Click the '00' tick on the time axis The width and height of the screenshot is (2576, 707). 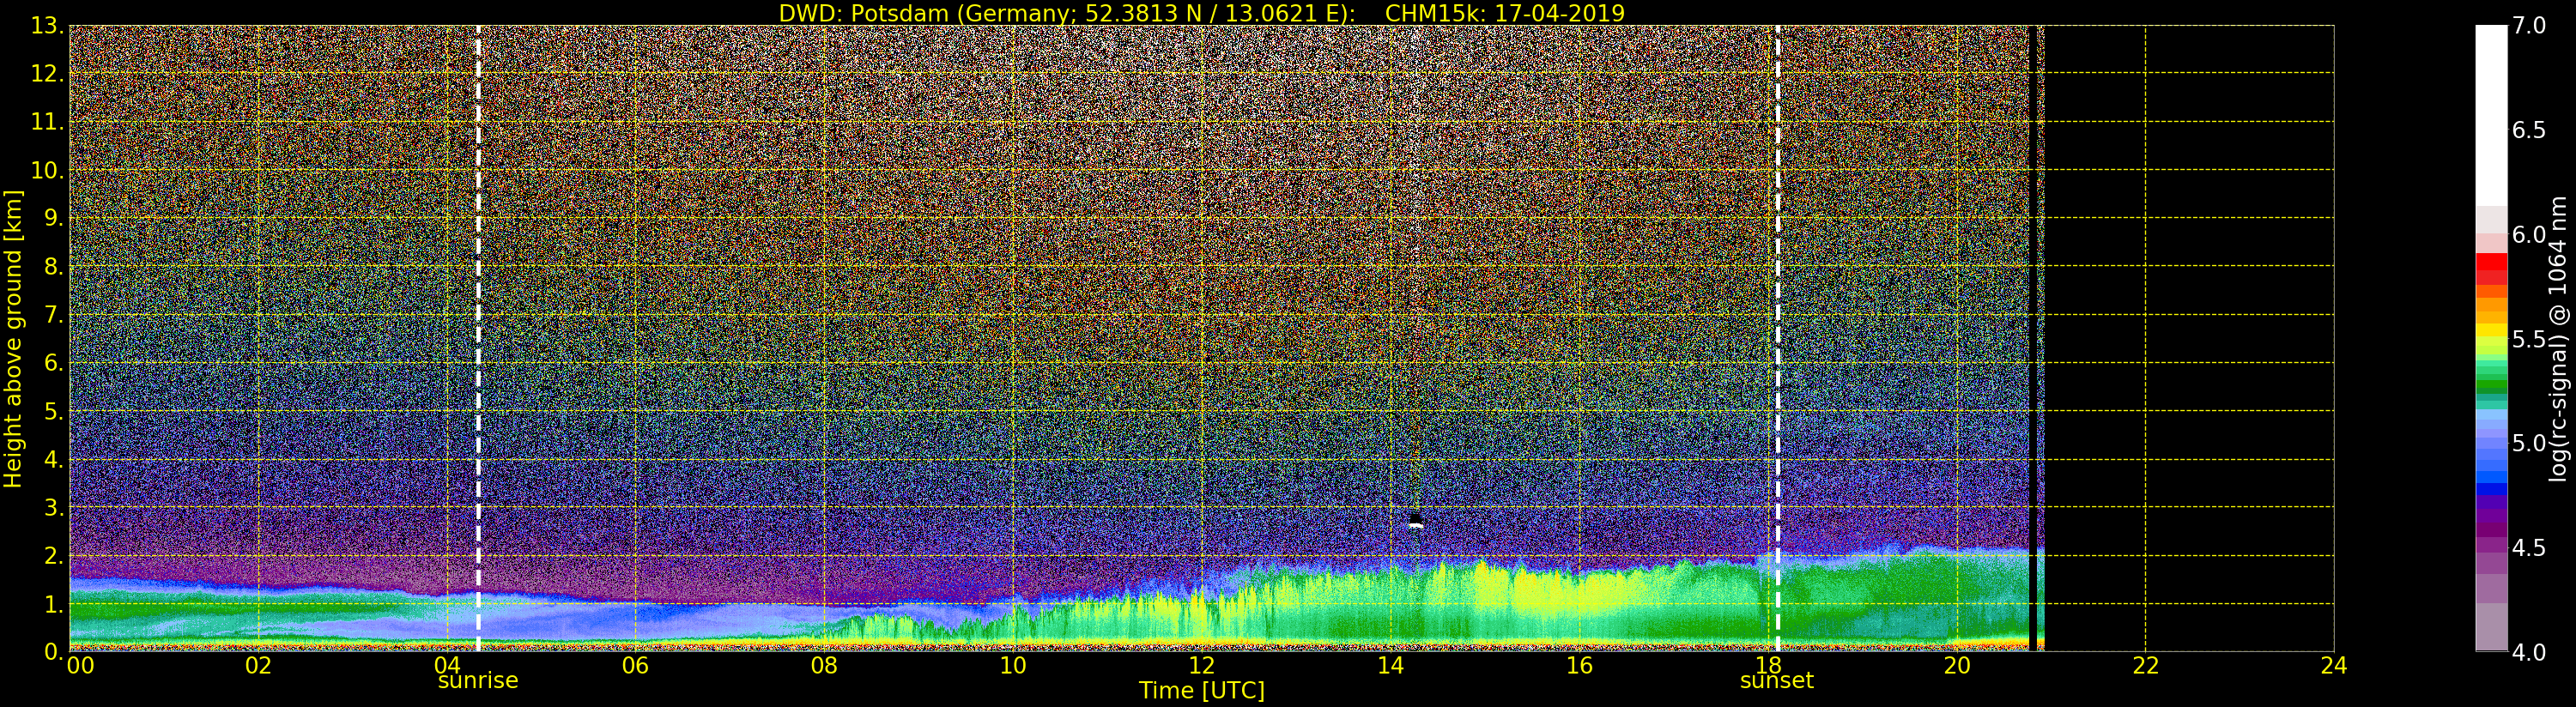tap(81, 666)
